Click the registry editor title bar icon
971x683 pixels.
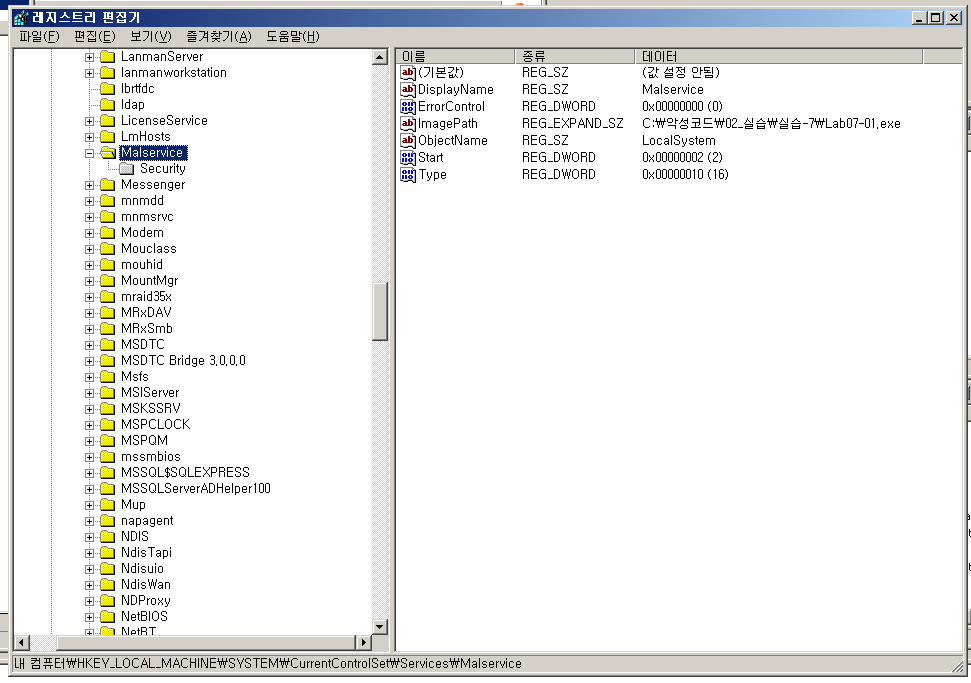coord(20,17)
